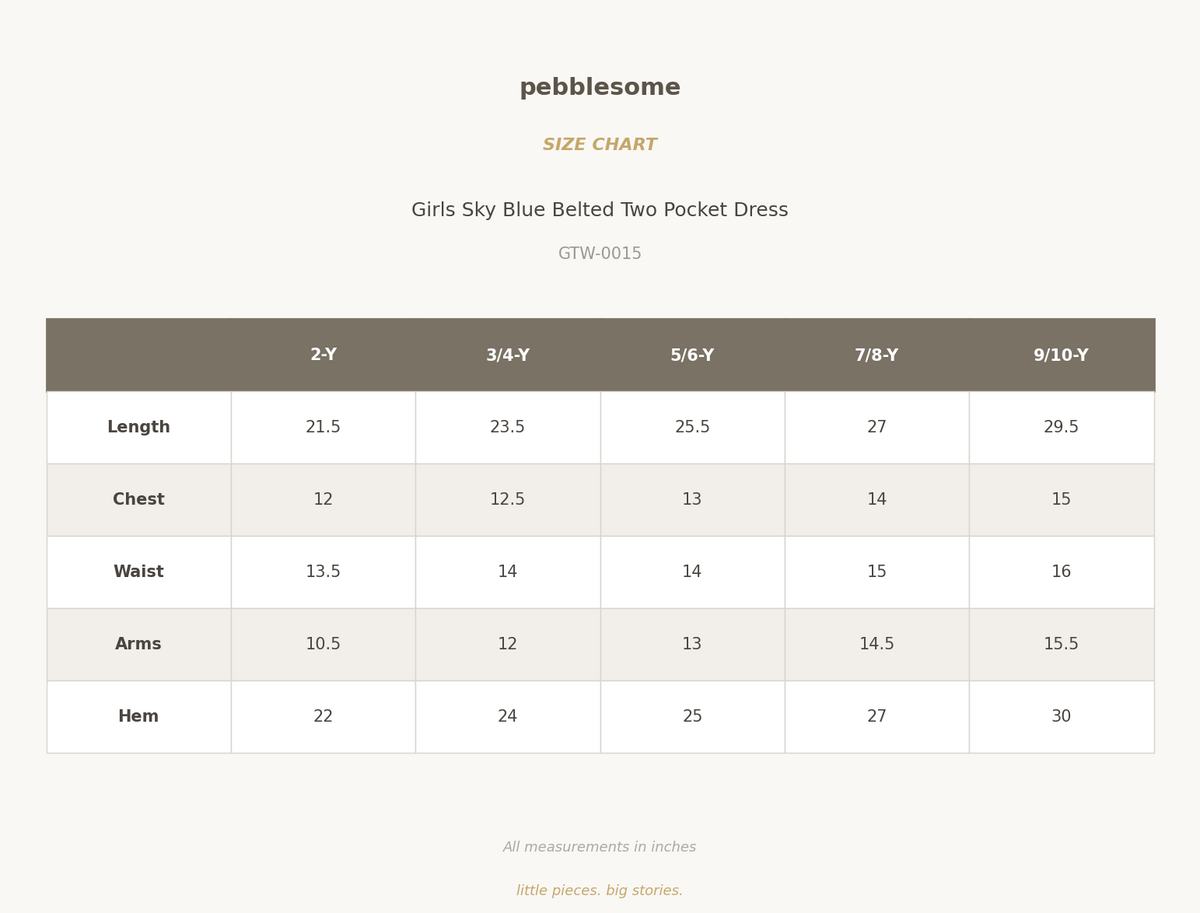Click the 9/10-Y column header
This screenshot has width=1200, height=913.
[1061, 355]
